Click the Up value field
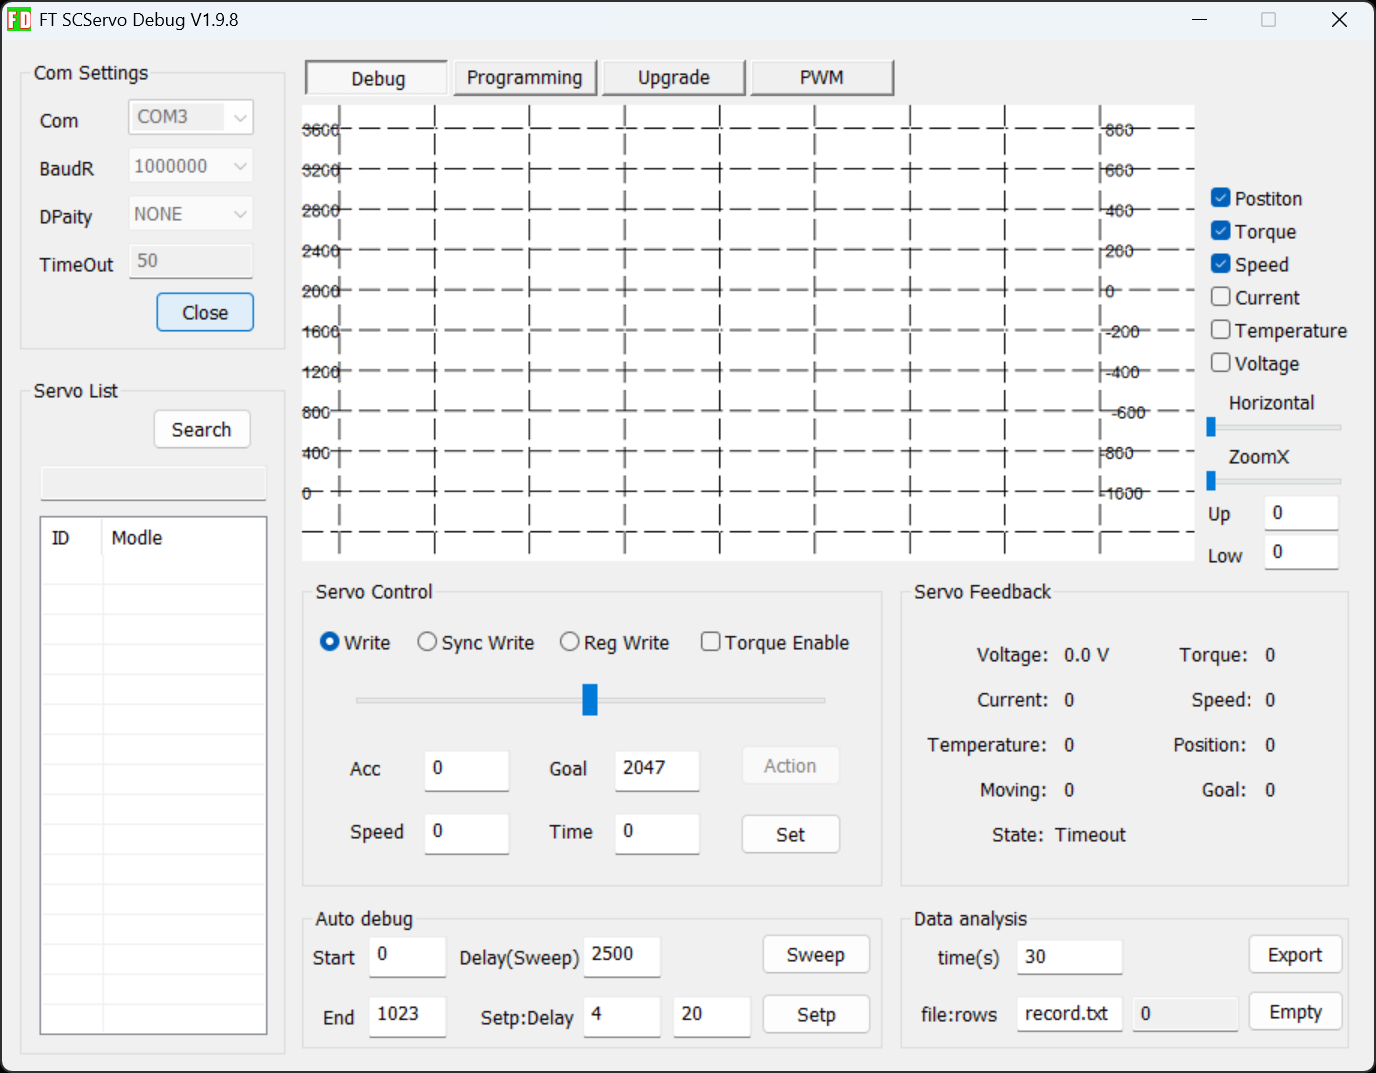 pyautogui.click(x=1301, y=513)
